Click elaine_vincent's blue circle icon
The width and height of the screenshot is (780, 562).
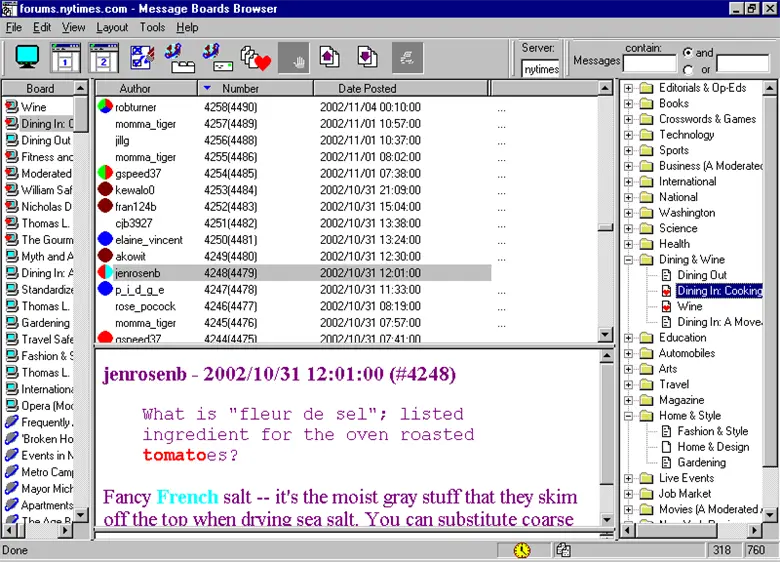[x=105, y=239]
